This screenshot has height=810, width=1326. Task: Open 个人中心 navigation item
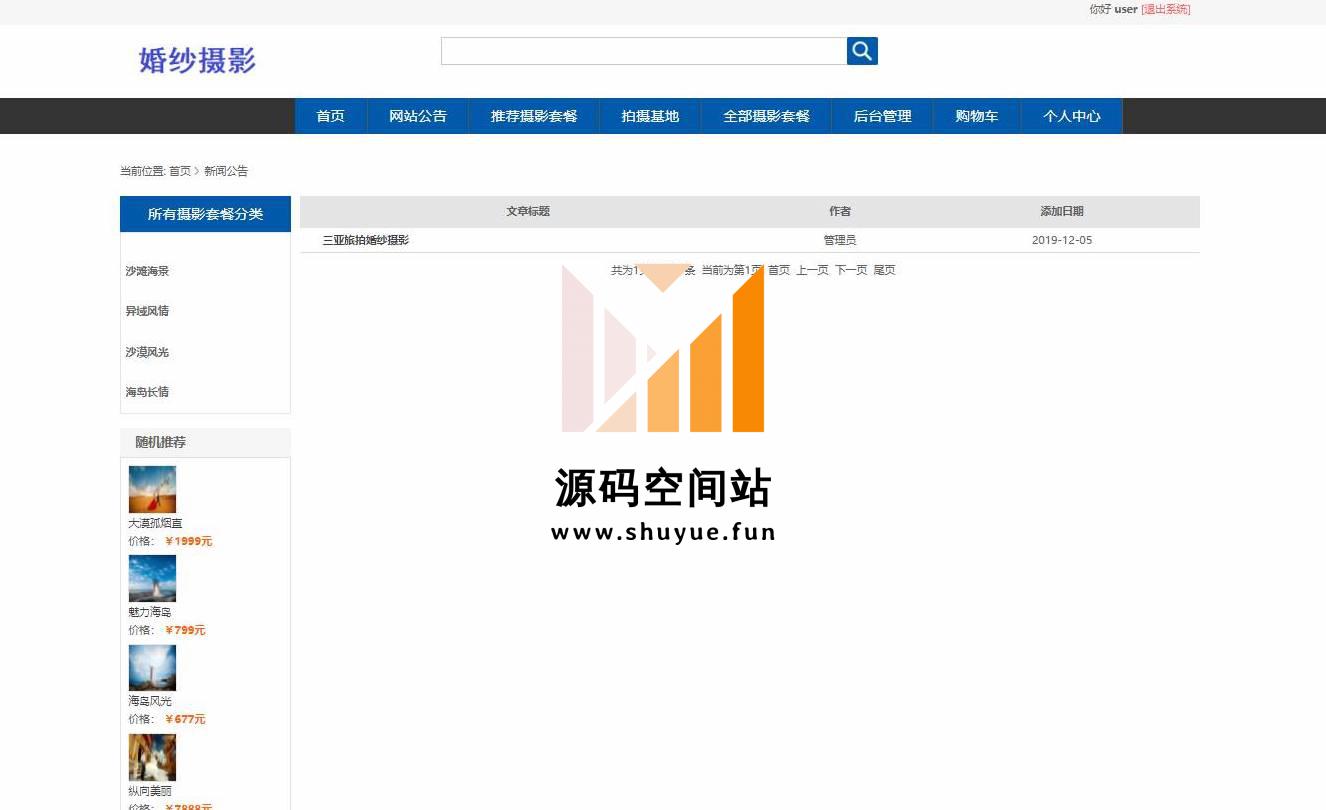point(1072,116)
